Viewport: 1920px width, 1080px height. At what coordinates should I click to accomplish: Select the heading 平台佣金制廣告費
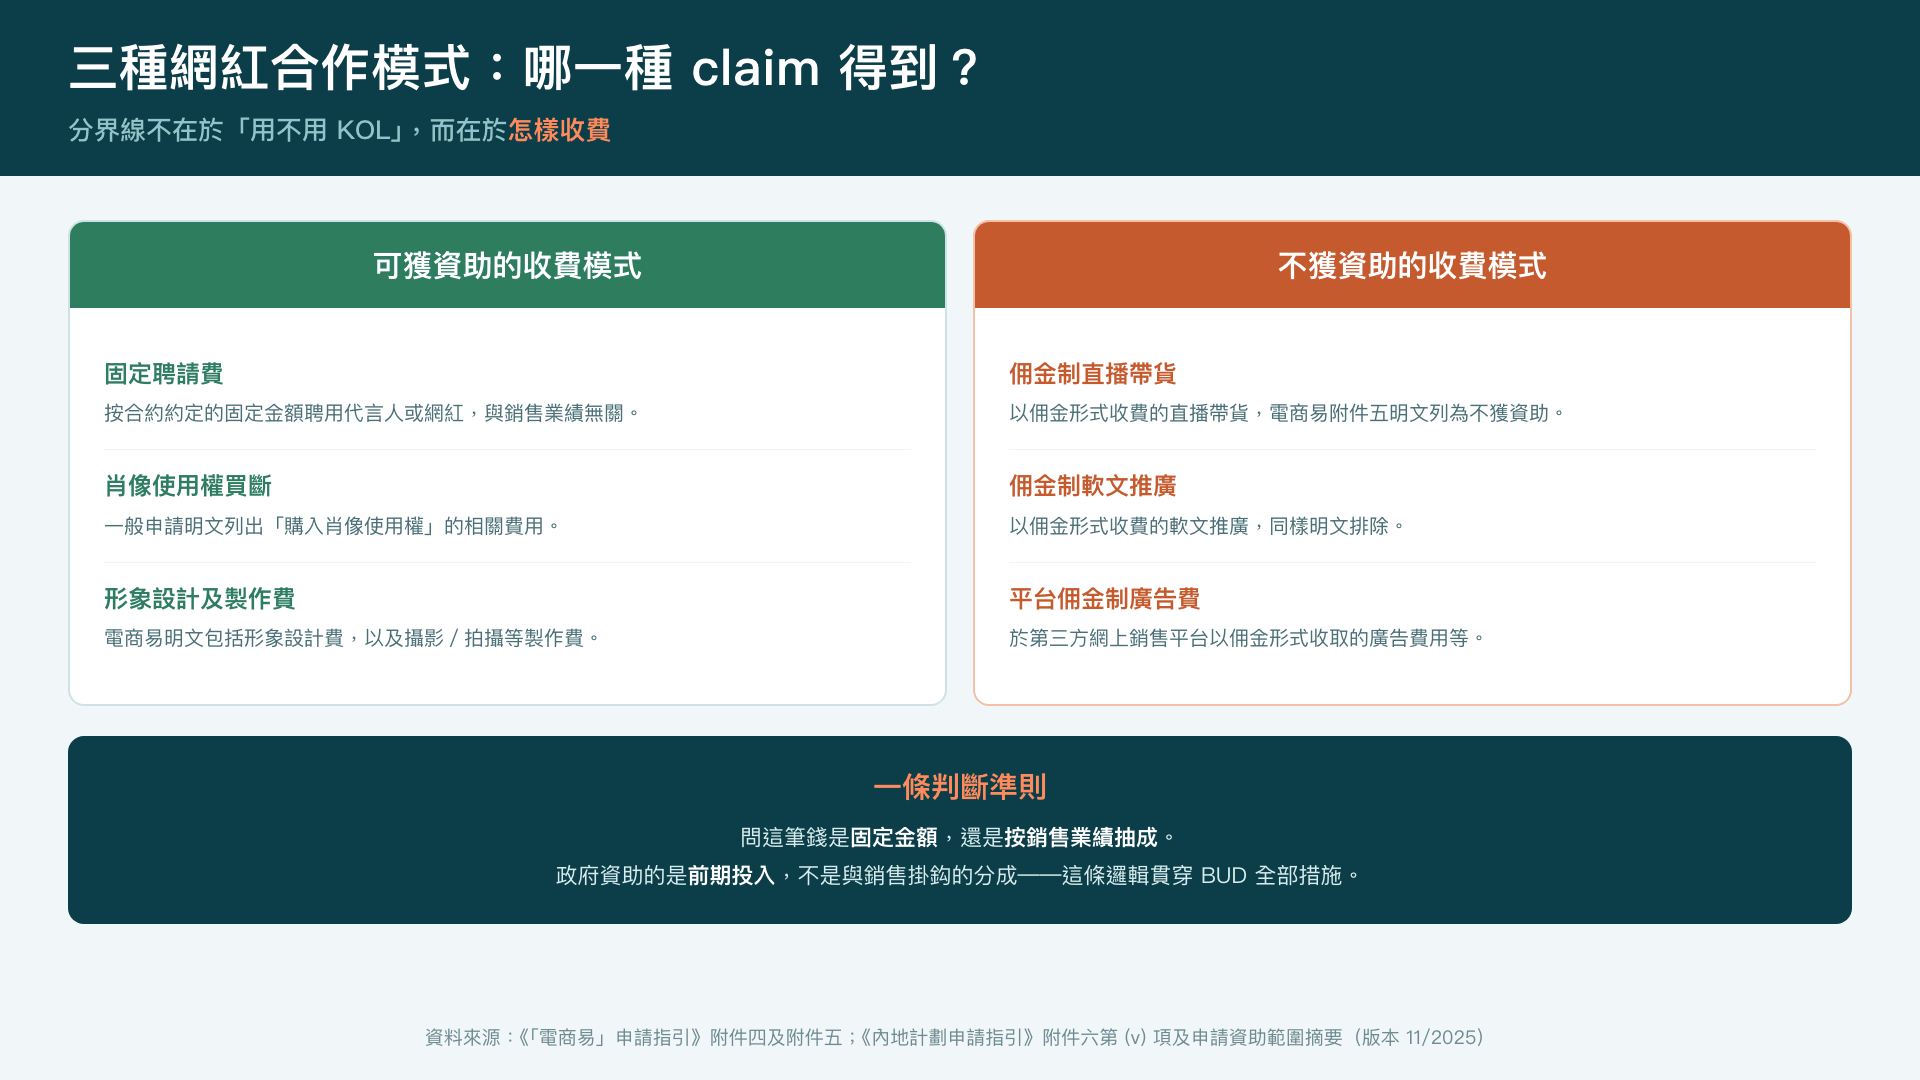1104,599
